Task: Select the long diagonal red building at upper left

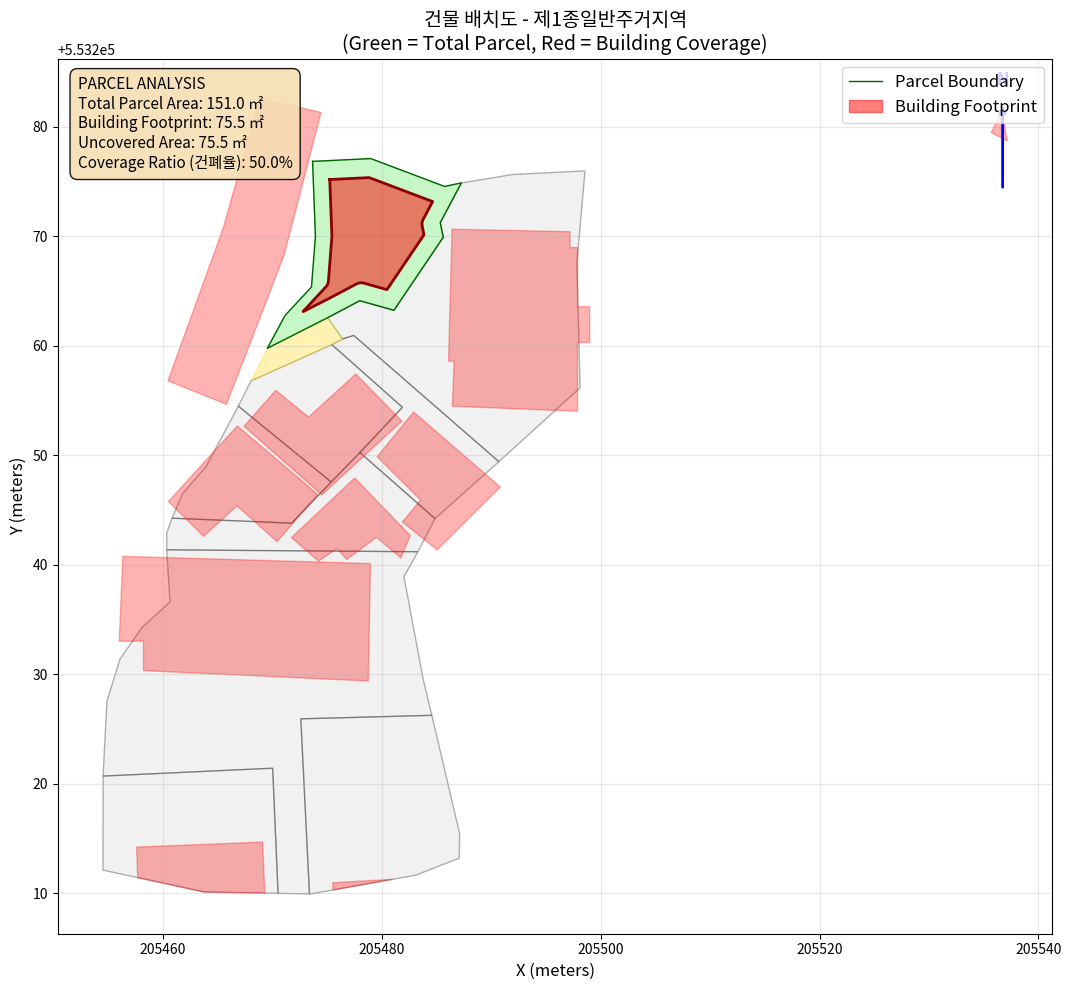Action: point(245,255)
